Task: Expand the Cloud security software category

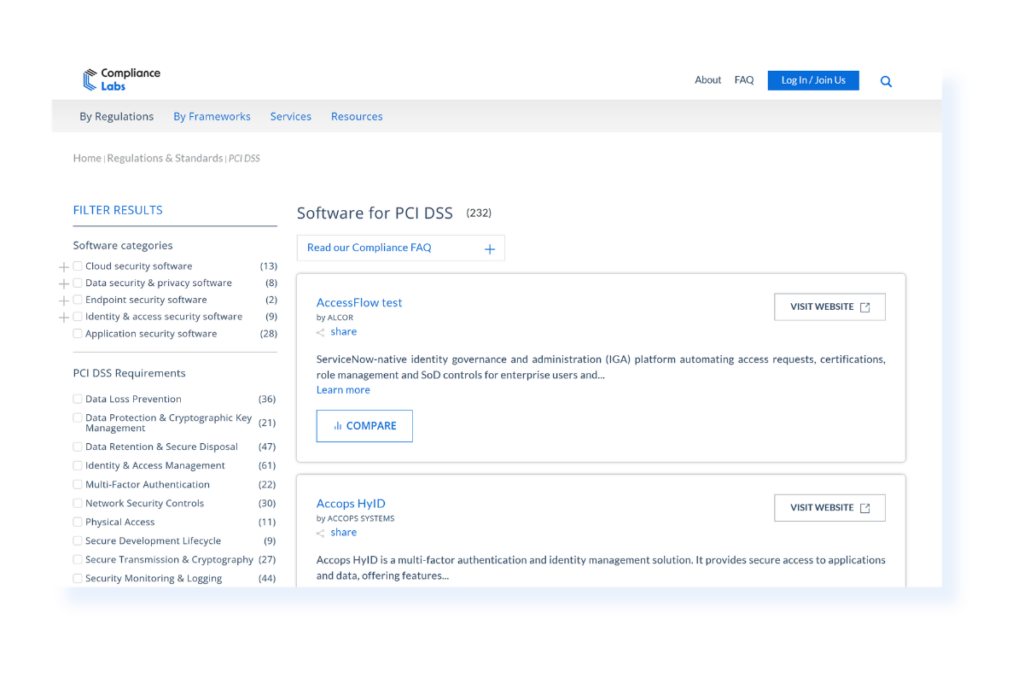Action: (x=63, y=267)
